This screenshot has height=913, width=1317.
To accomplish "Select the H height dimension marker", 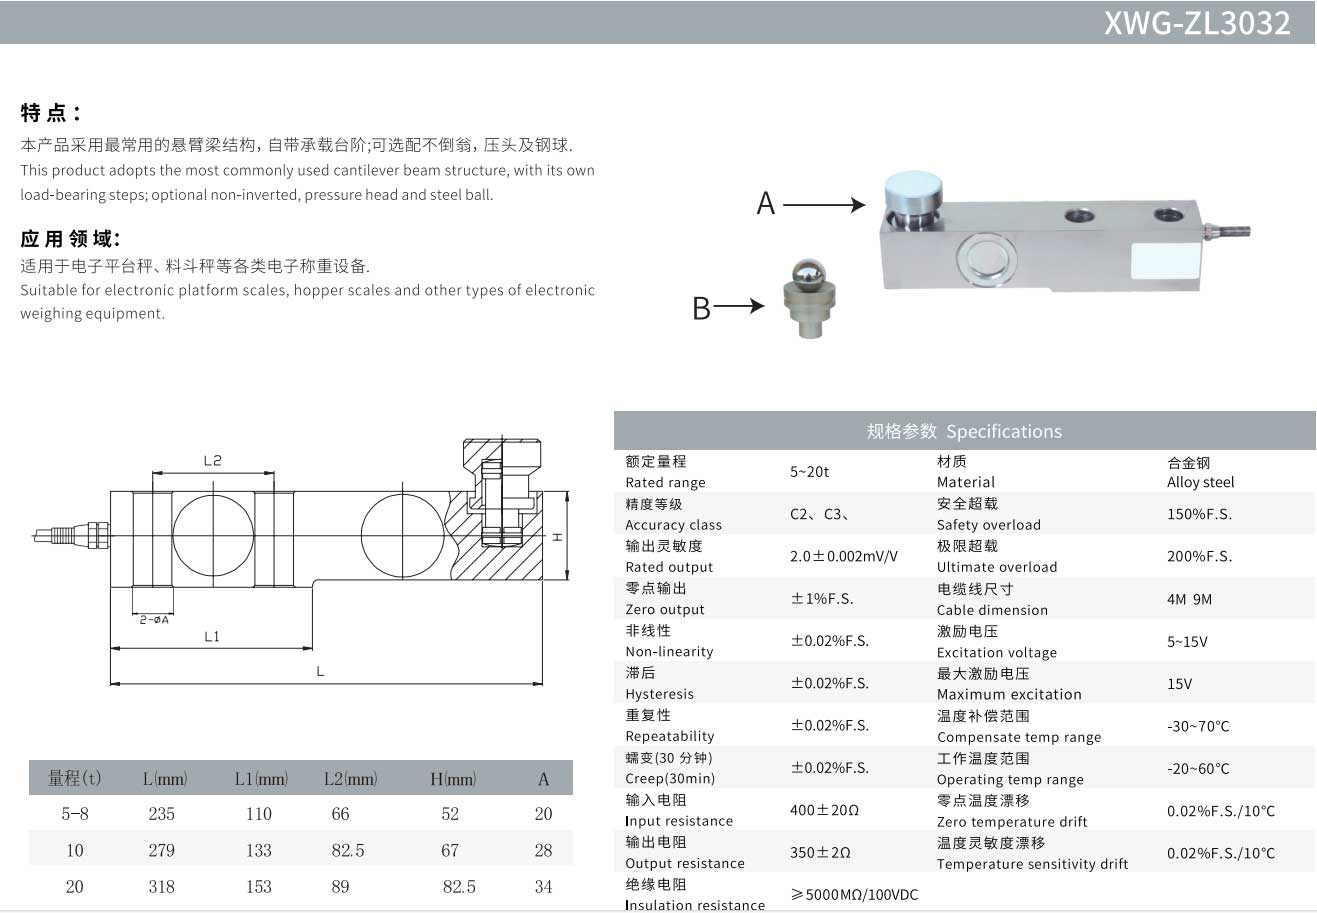I will 557,537.
